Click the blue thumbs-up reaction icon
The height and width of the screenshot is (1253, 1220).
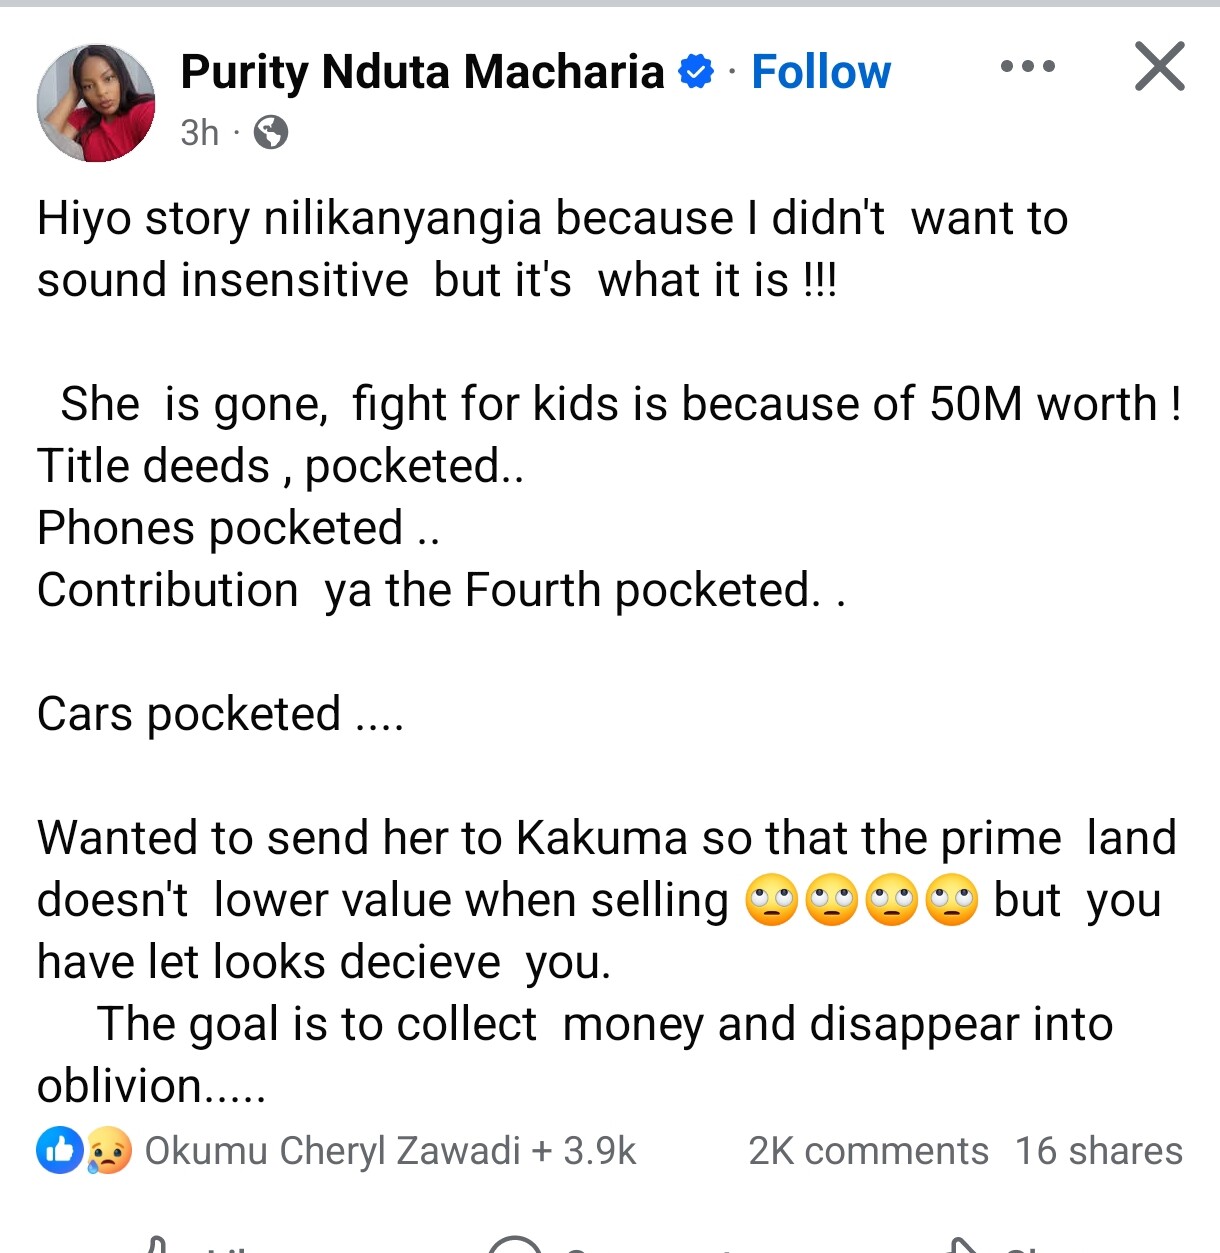point(60,1151)
